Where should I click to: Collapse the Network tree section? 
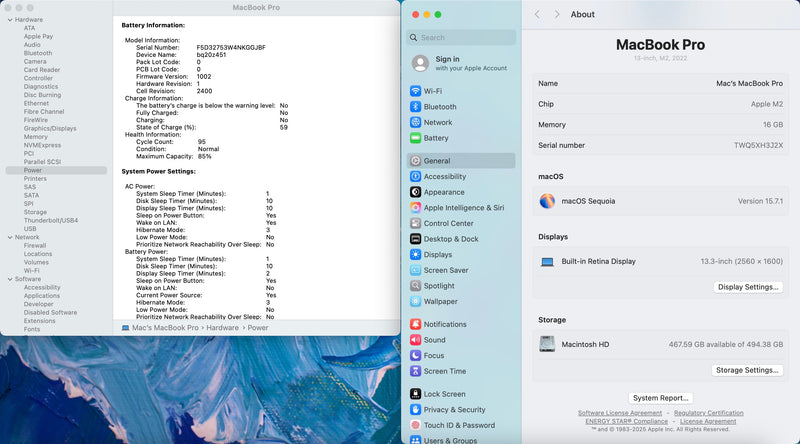point(9,237)
